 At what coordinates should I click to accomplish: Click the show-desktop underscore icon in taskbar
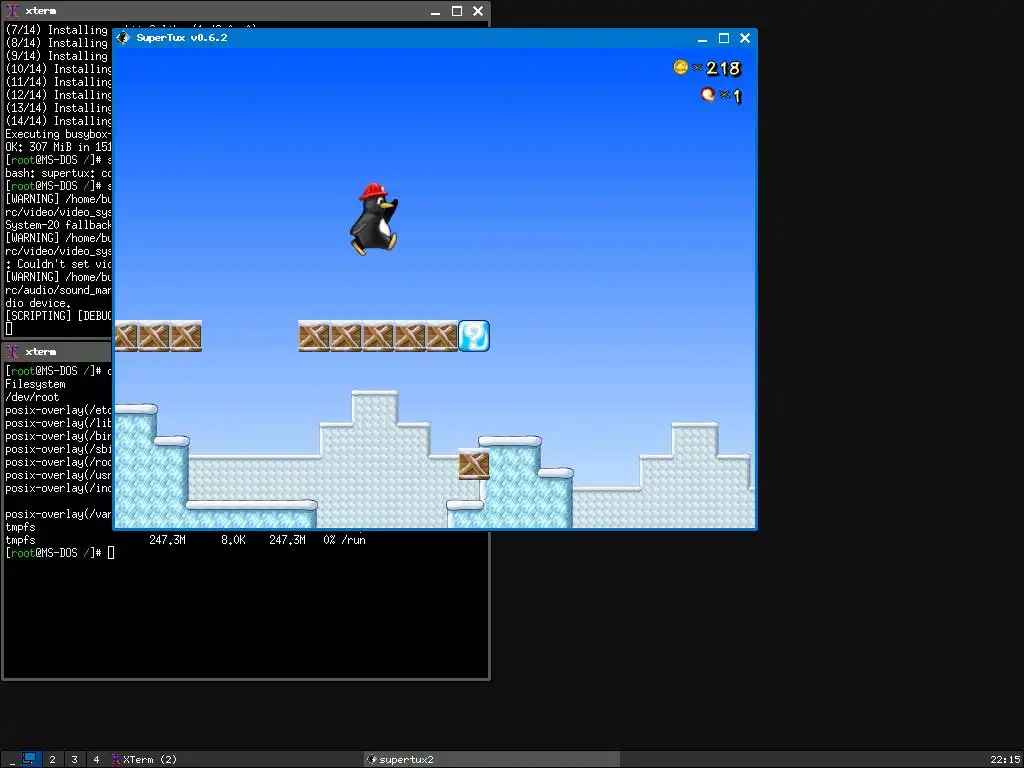[x=12, y=760]
